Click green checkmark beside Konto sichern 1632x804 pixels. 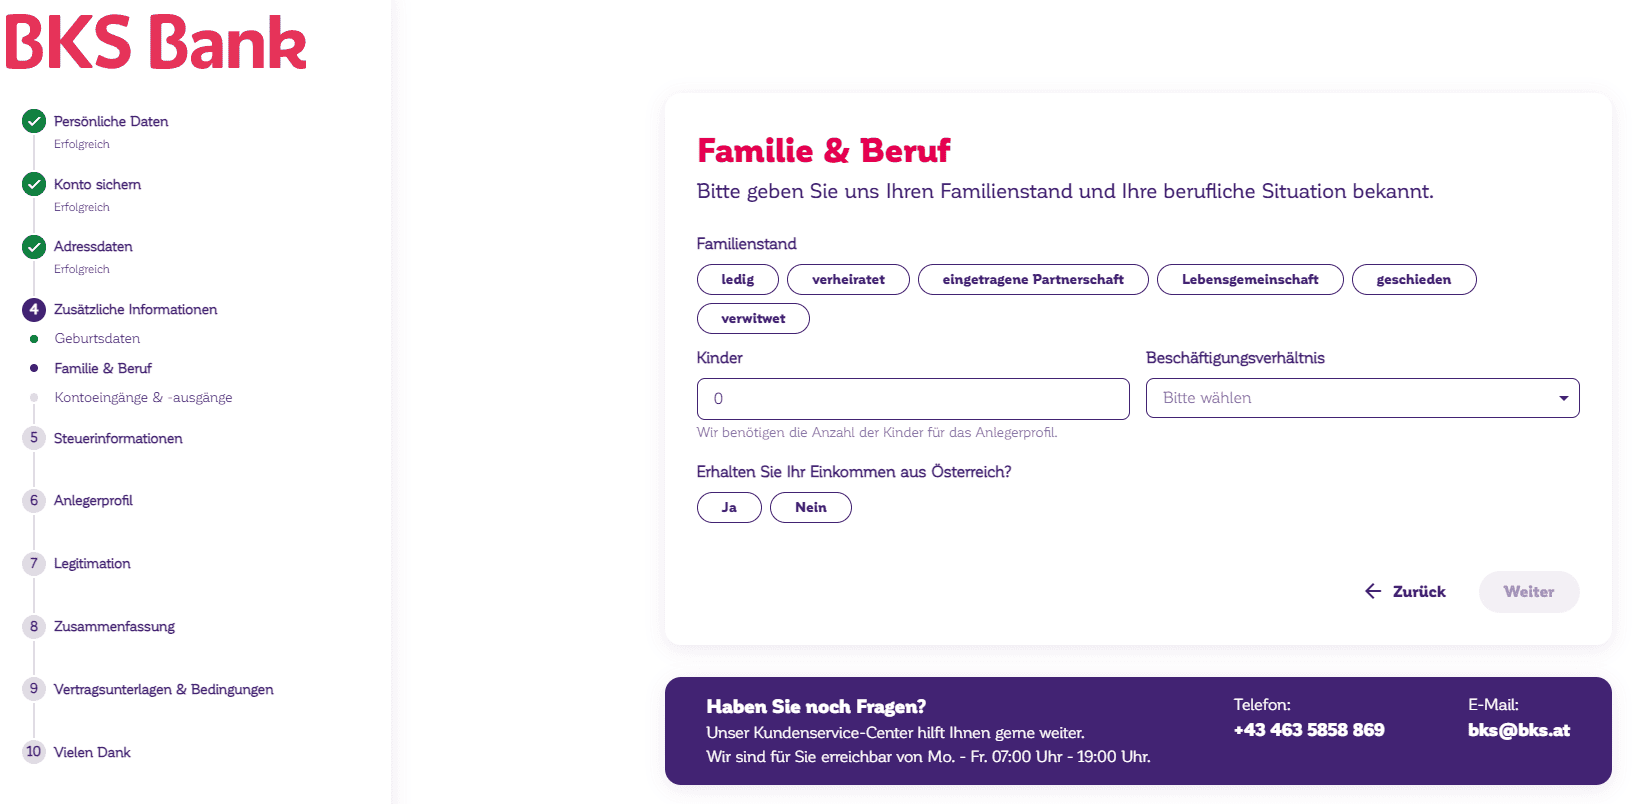click(34, 184)
